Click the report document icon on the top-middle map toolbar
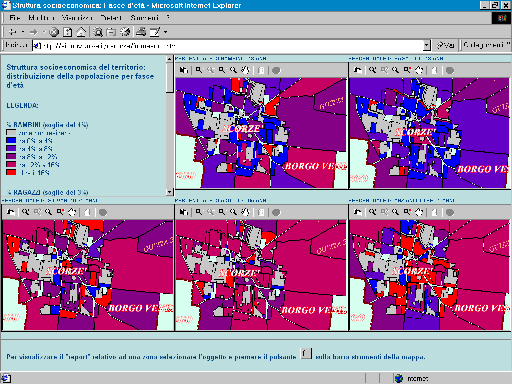Viewport: 512px width, 384px height. [261, 70]
